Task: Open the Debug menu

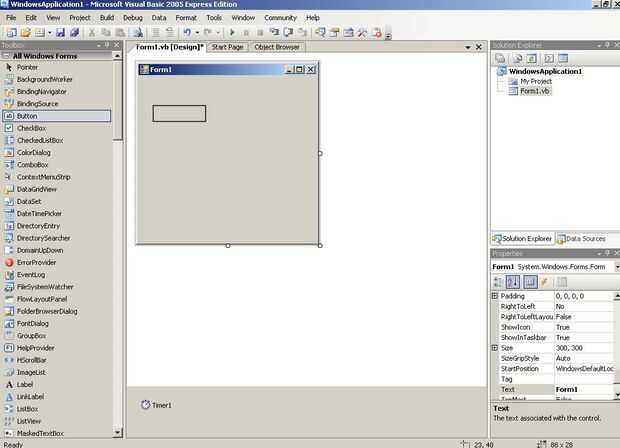Action: click(133, 18)
